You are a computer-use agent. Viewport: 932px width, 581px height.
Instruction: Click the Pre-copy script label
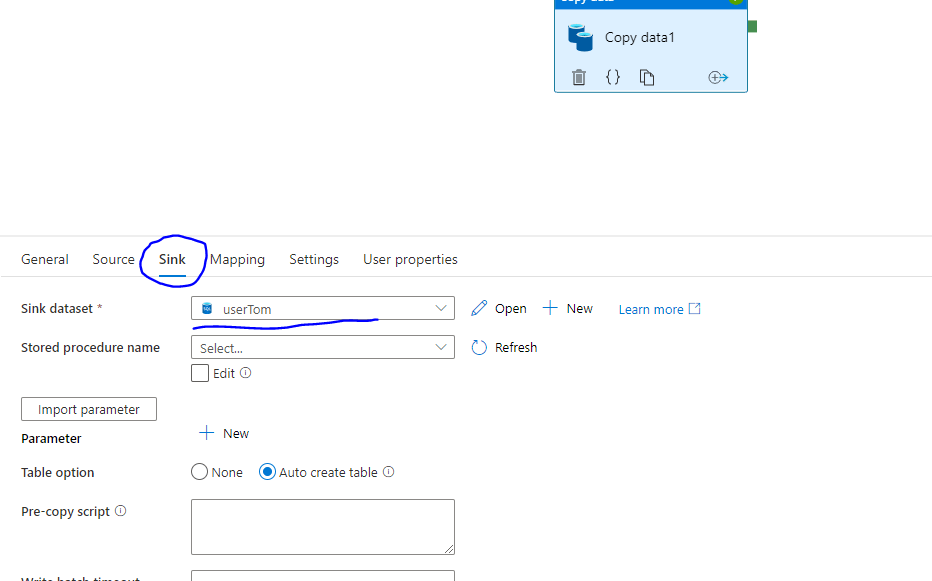(x=65, y=511)
